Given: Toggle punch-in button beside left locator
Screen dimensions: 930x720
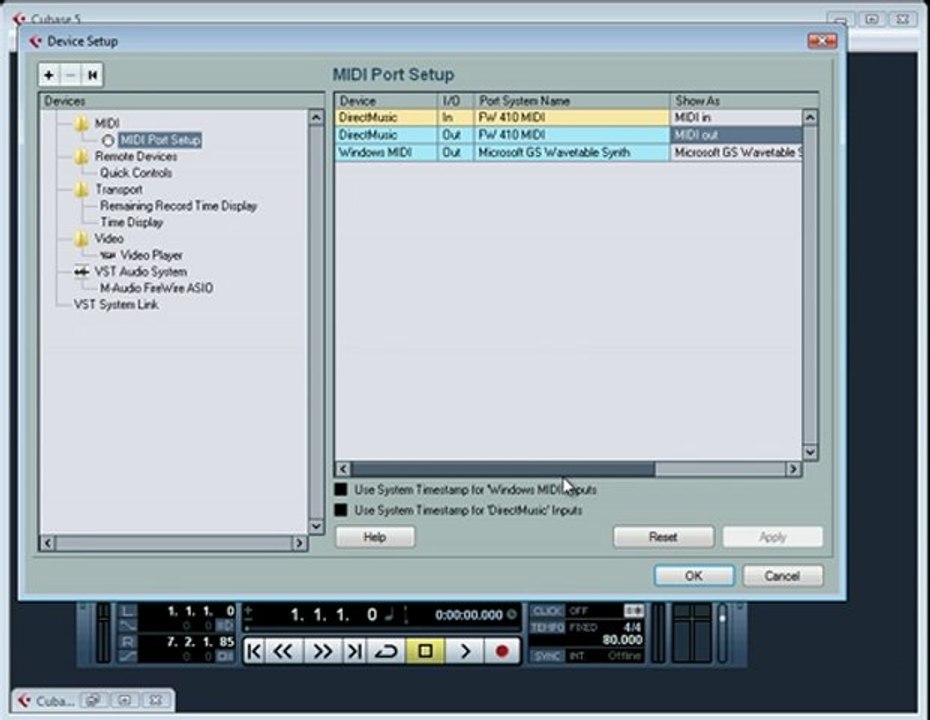Looking at the screenshot, I should tap(225, 625).
